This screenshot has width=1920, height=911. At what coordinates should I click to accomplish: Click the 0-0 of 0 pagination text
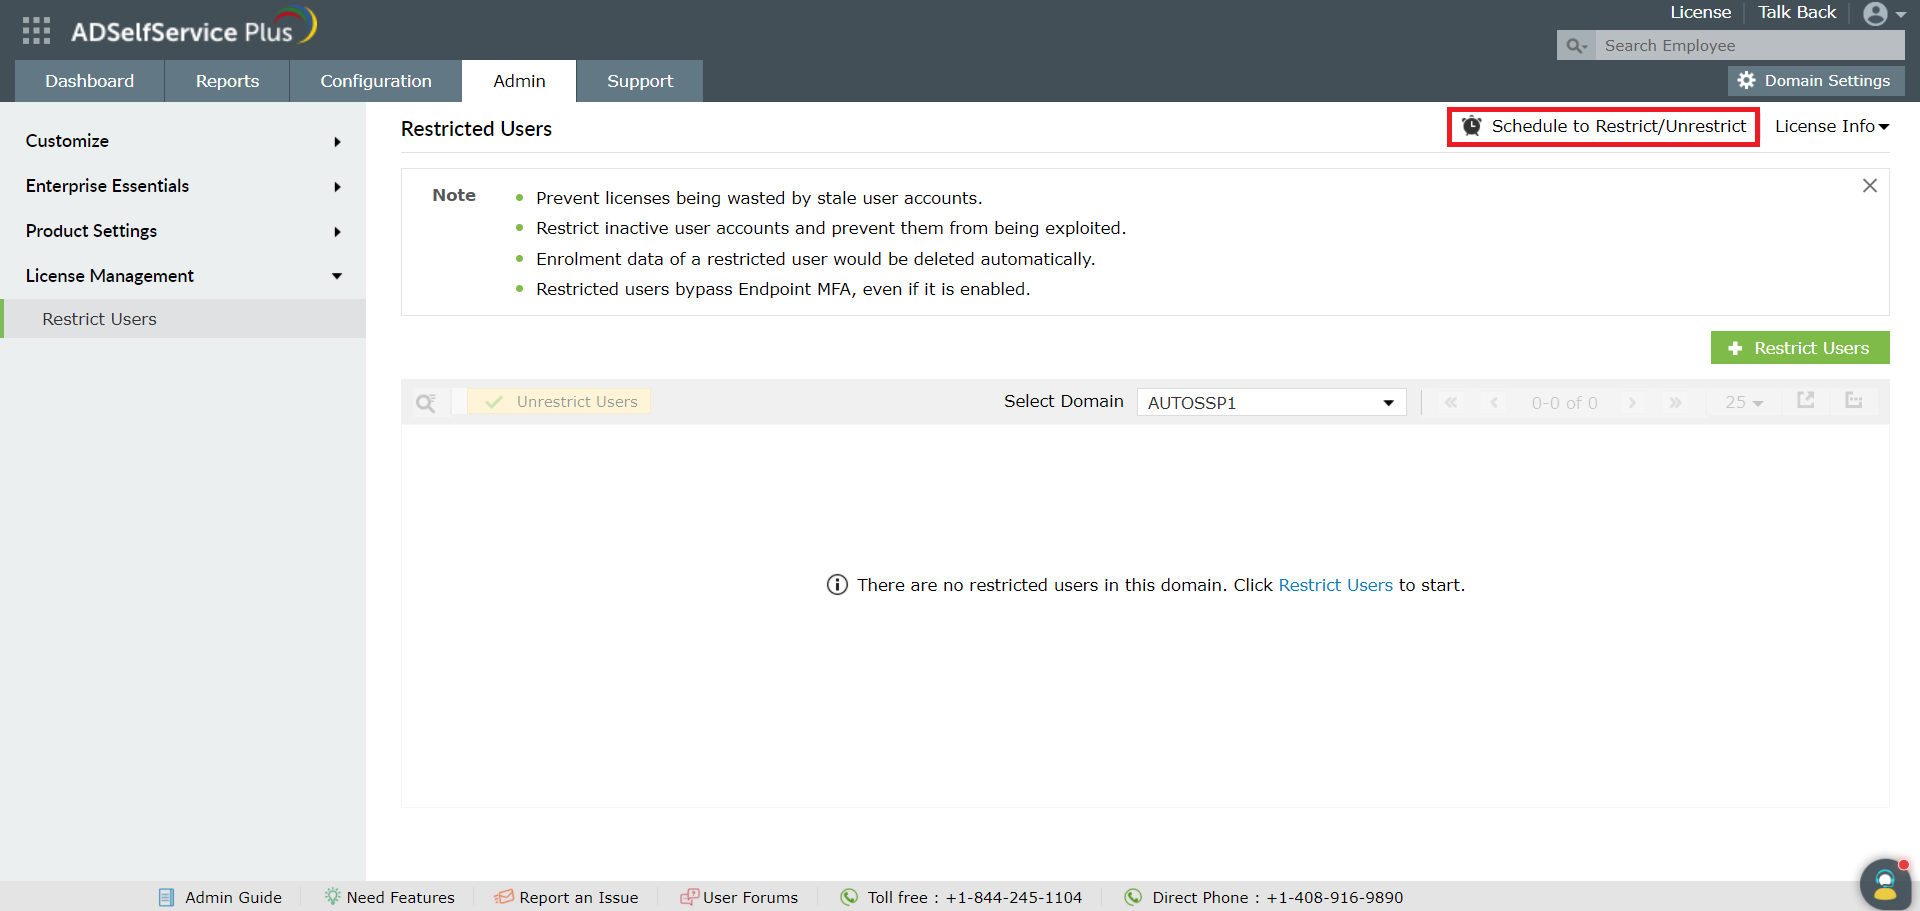1564,403
